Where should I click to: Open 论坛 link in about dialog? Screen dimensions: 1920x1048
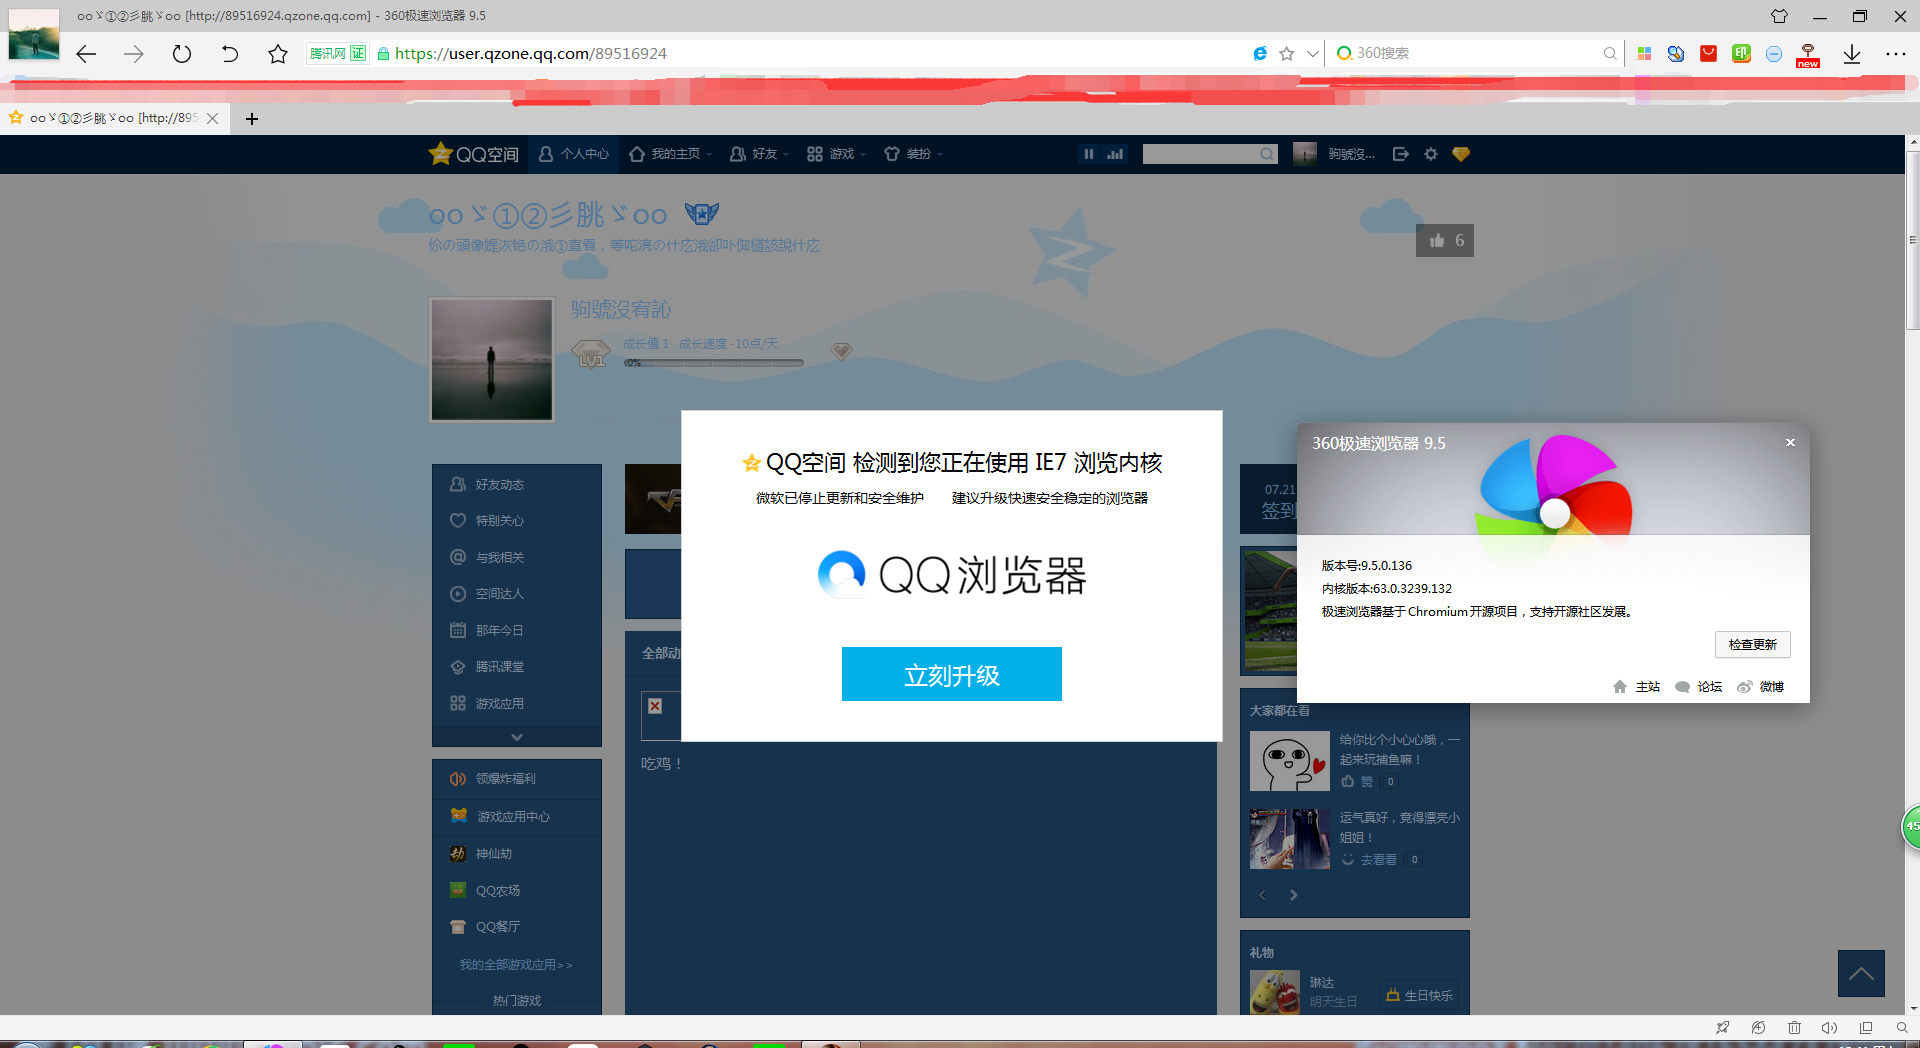(x=1698, y=687)
